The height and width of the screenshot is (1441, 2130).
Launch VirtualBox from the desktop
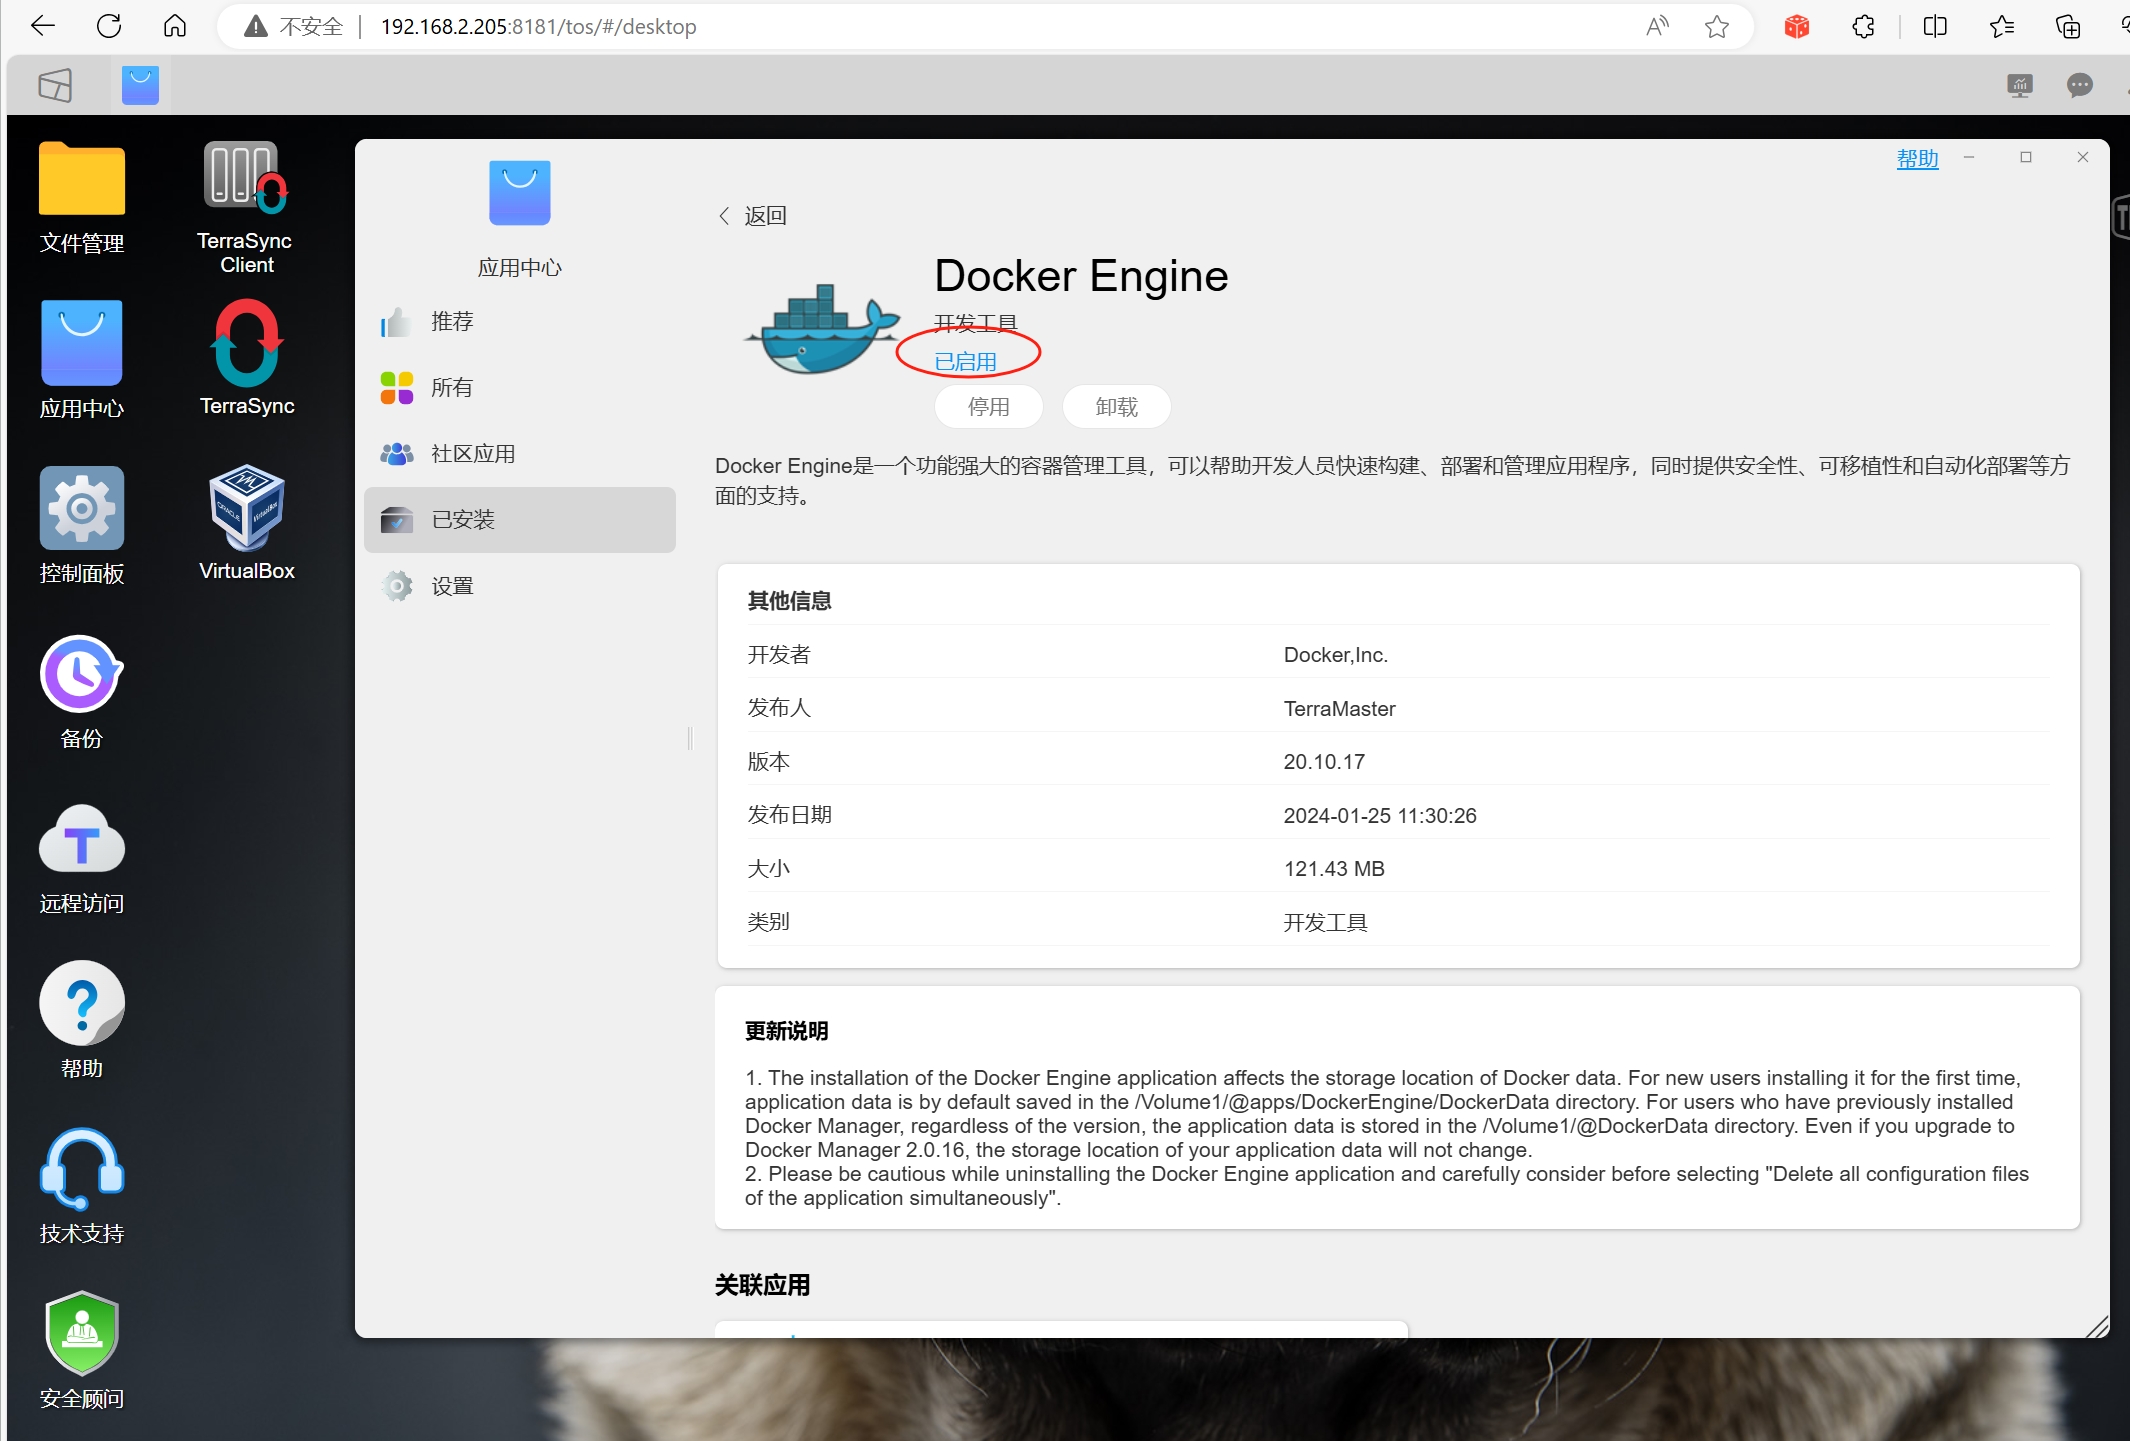point(246,508)
